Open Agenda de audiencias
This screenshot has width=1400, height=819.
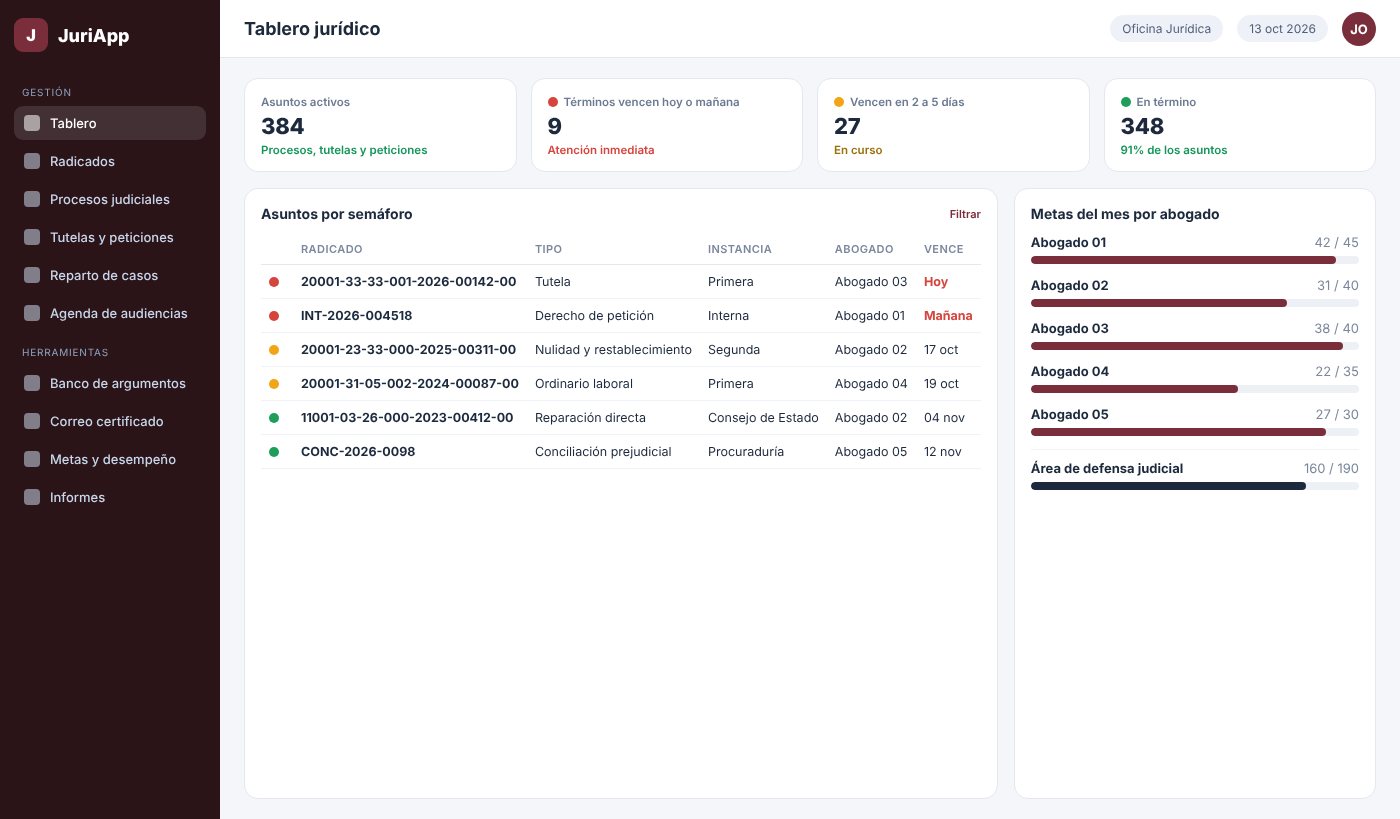[110, 313]
